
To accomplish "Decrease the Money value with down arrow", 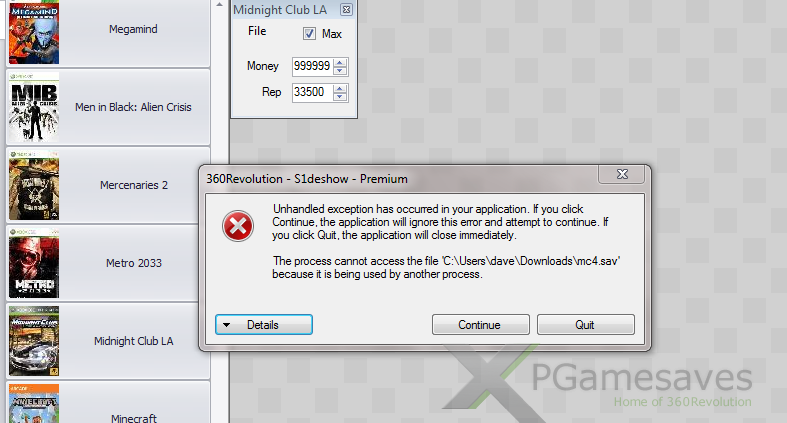I will pos(340,71).
